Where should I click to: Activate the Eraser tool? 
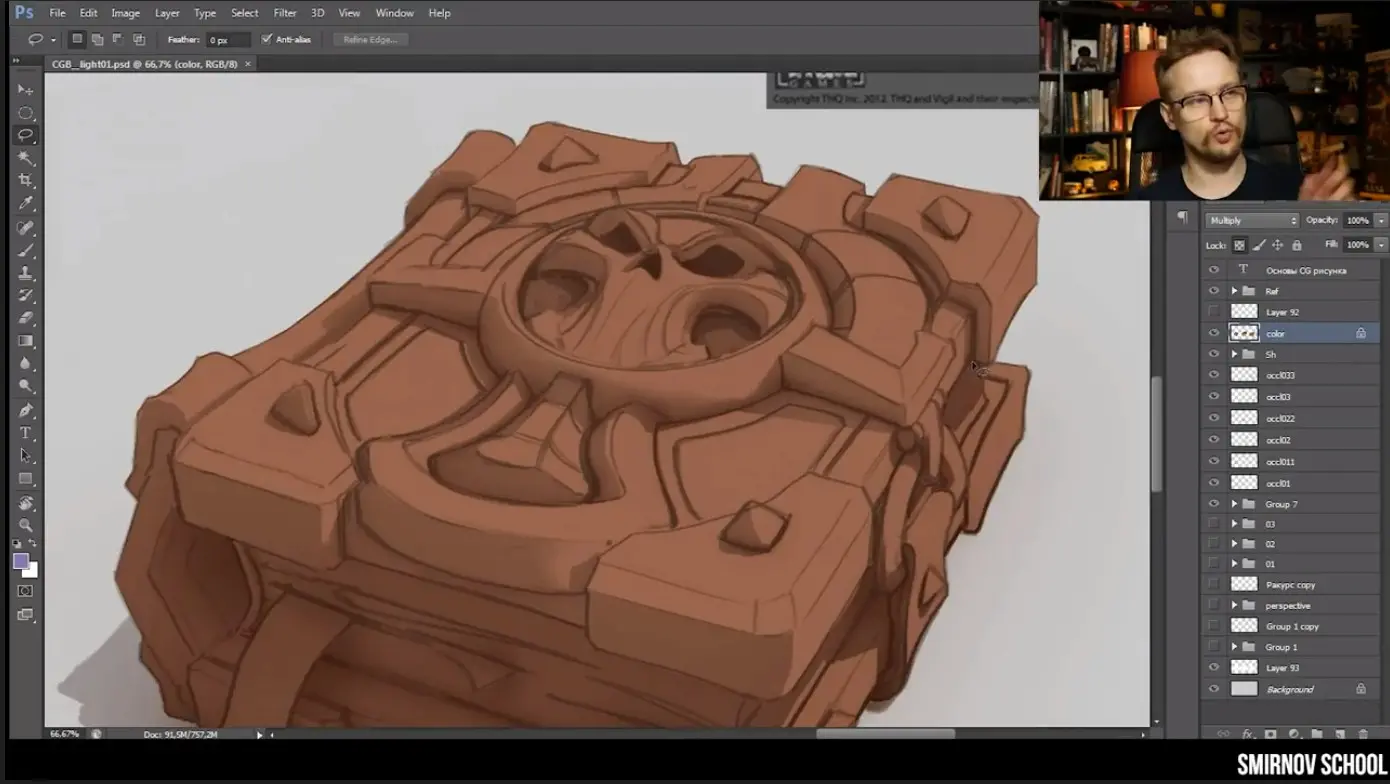coord(26,318)
